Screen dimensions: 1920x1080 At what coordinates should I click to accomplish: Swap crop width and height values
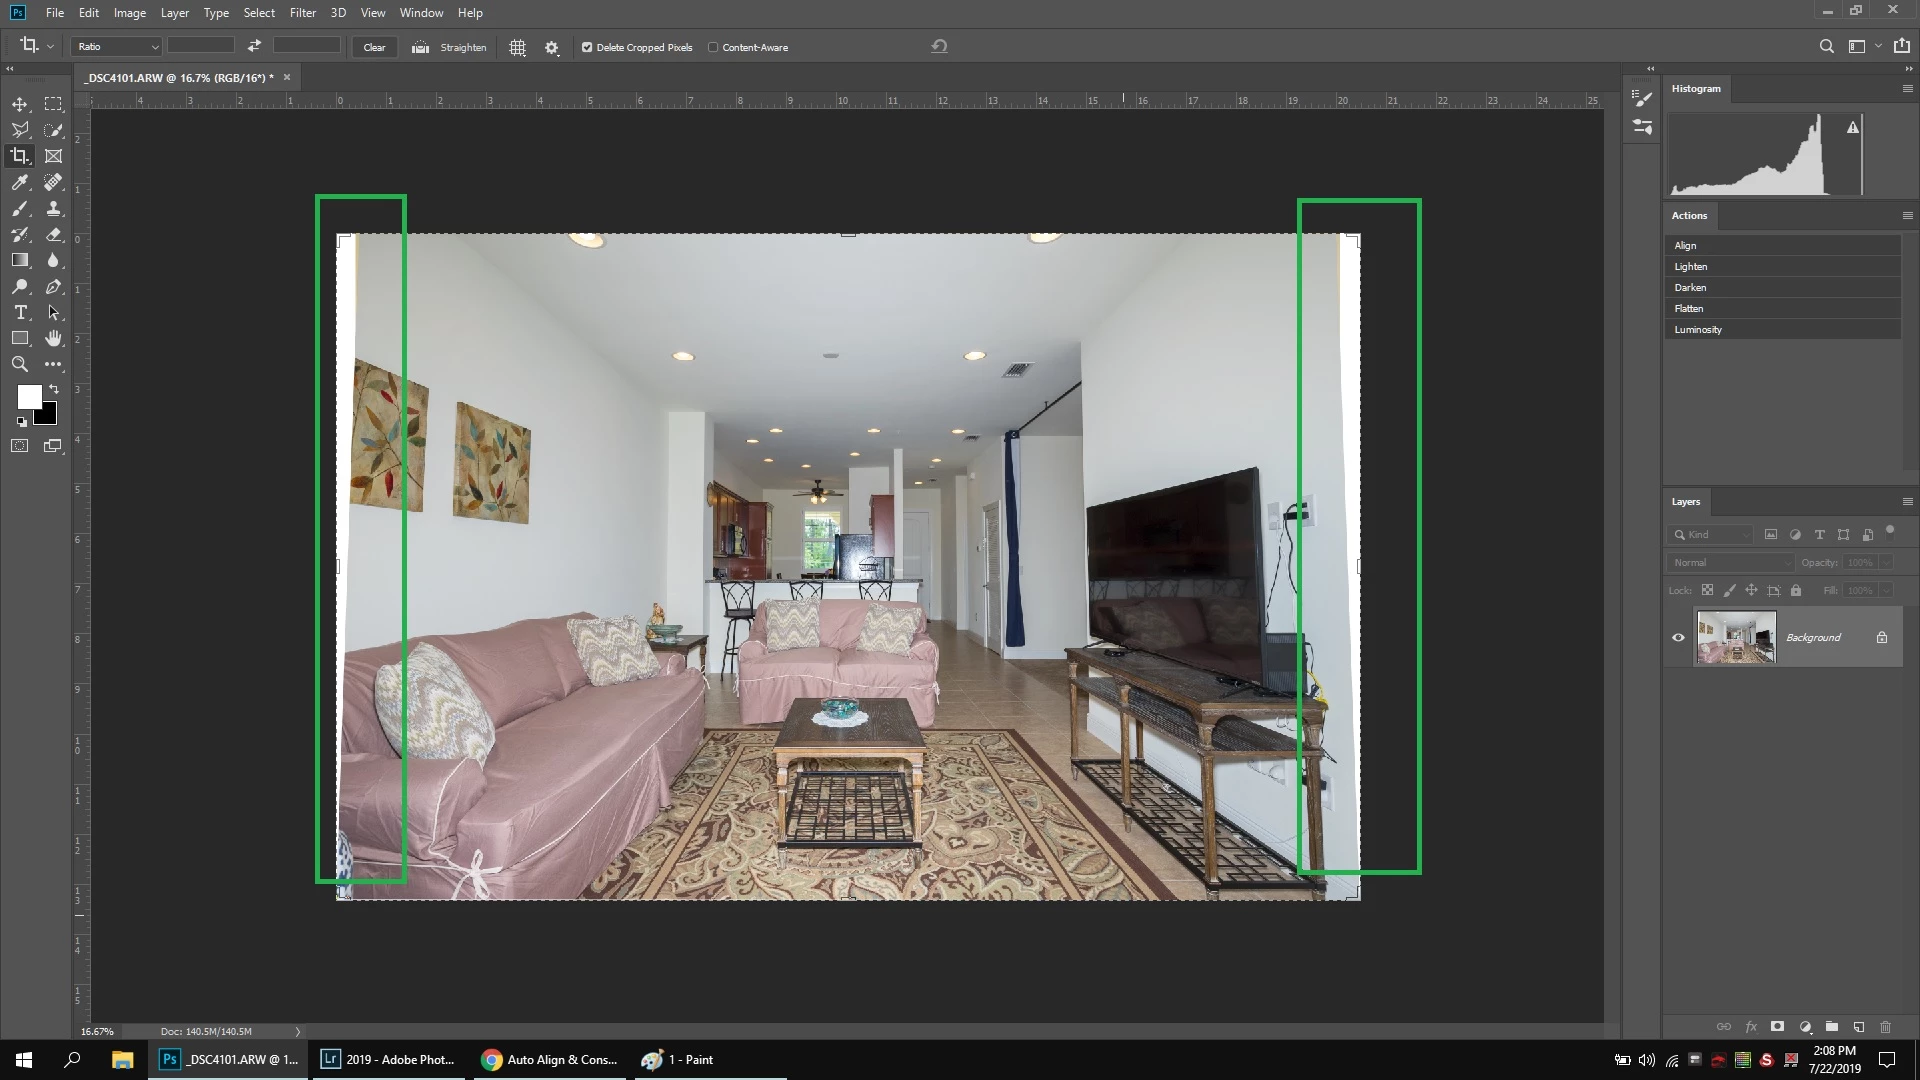pyautogui.click(x=254, y=46)
